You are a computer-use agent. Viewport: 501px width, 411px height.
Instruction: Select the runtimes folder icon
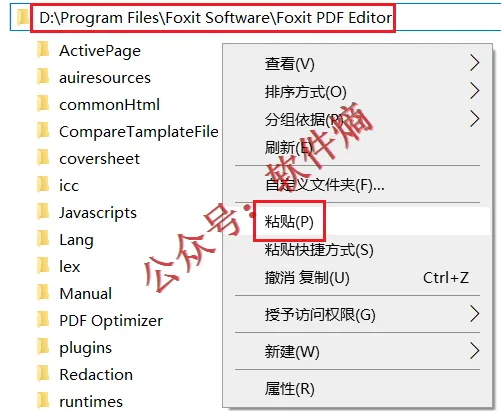pos(43,400)
